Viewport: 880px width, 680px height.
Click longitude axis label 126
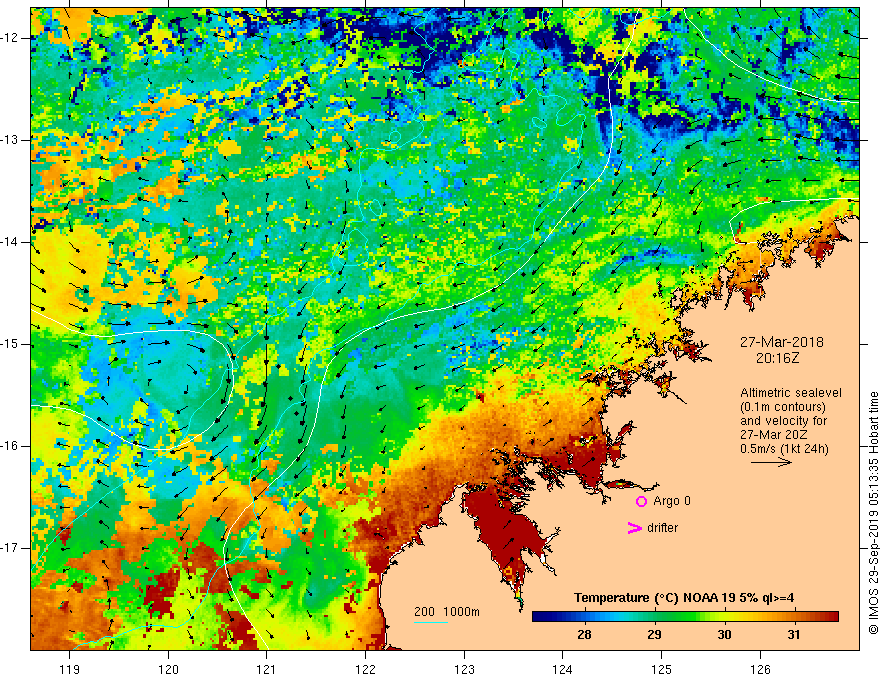point(760,669)
